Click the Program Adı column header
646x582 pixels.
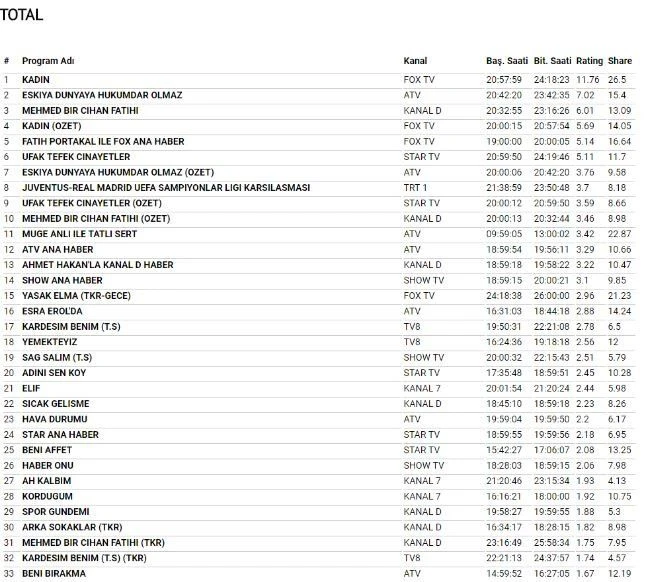48,61
